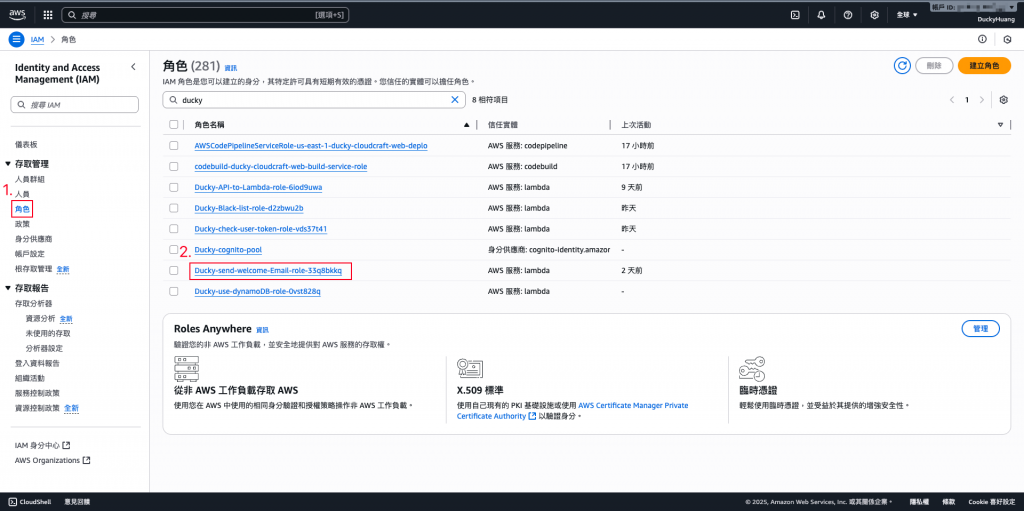Open the 全球 region dropdown

point(907,14)
